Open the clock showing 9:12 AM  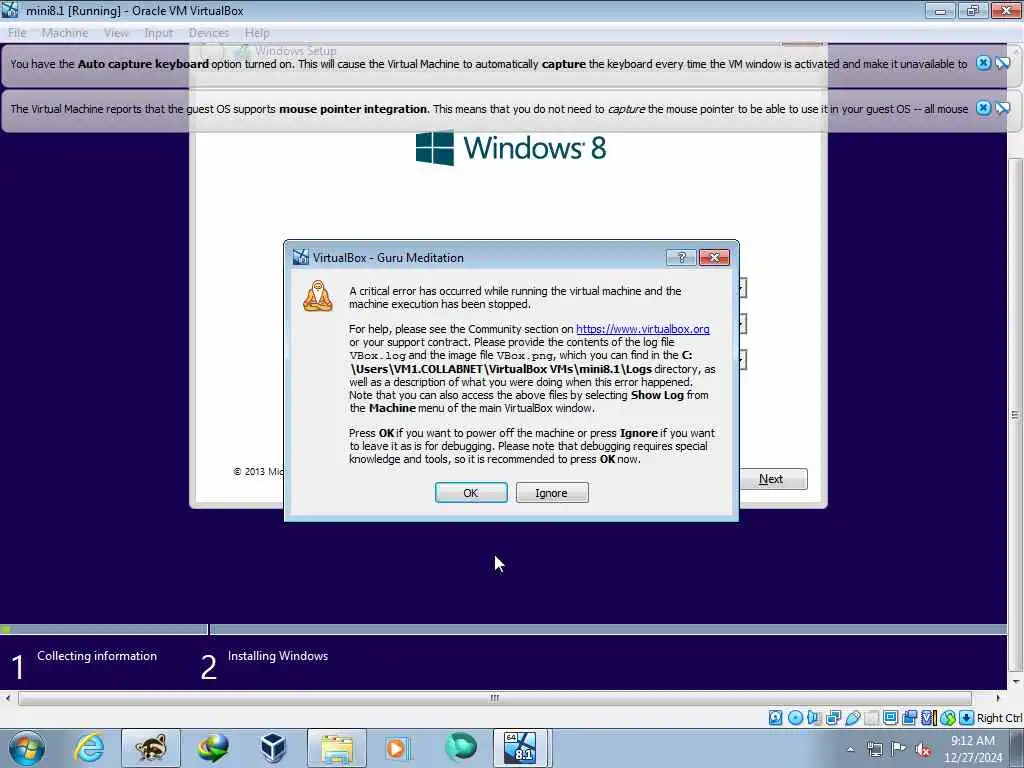tap(973, 749)
